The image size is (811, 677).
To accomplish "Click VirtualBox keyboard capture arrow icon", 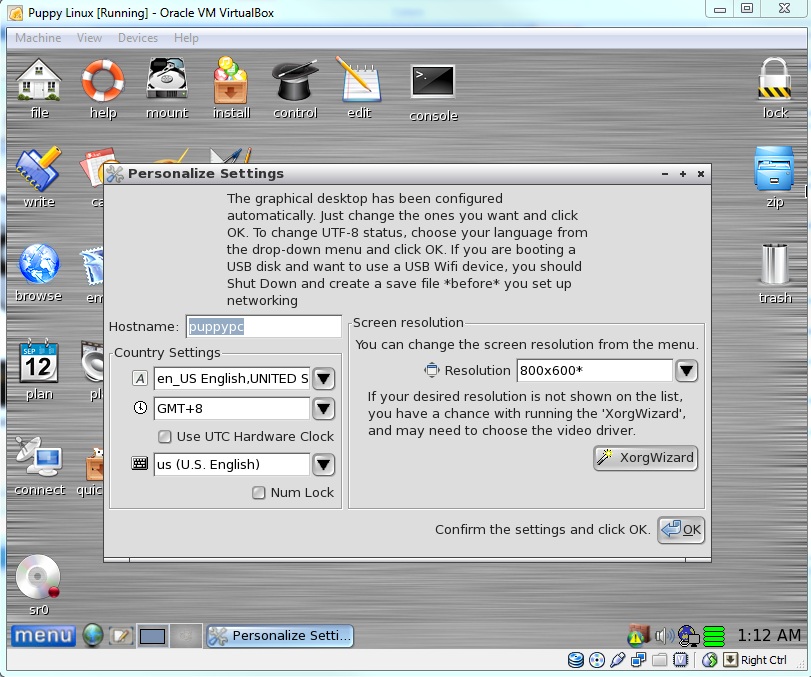I will pyautogui.click(x=730, y=660).
